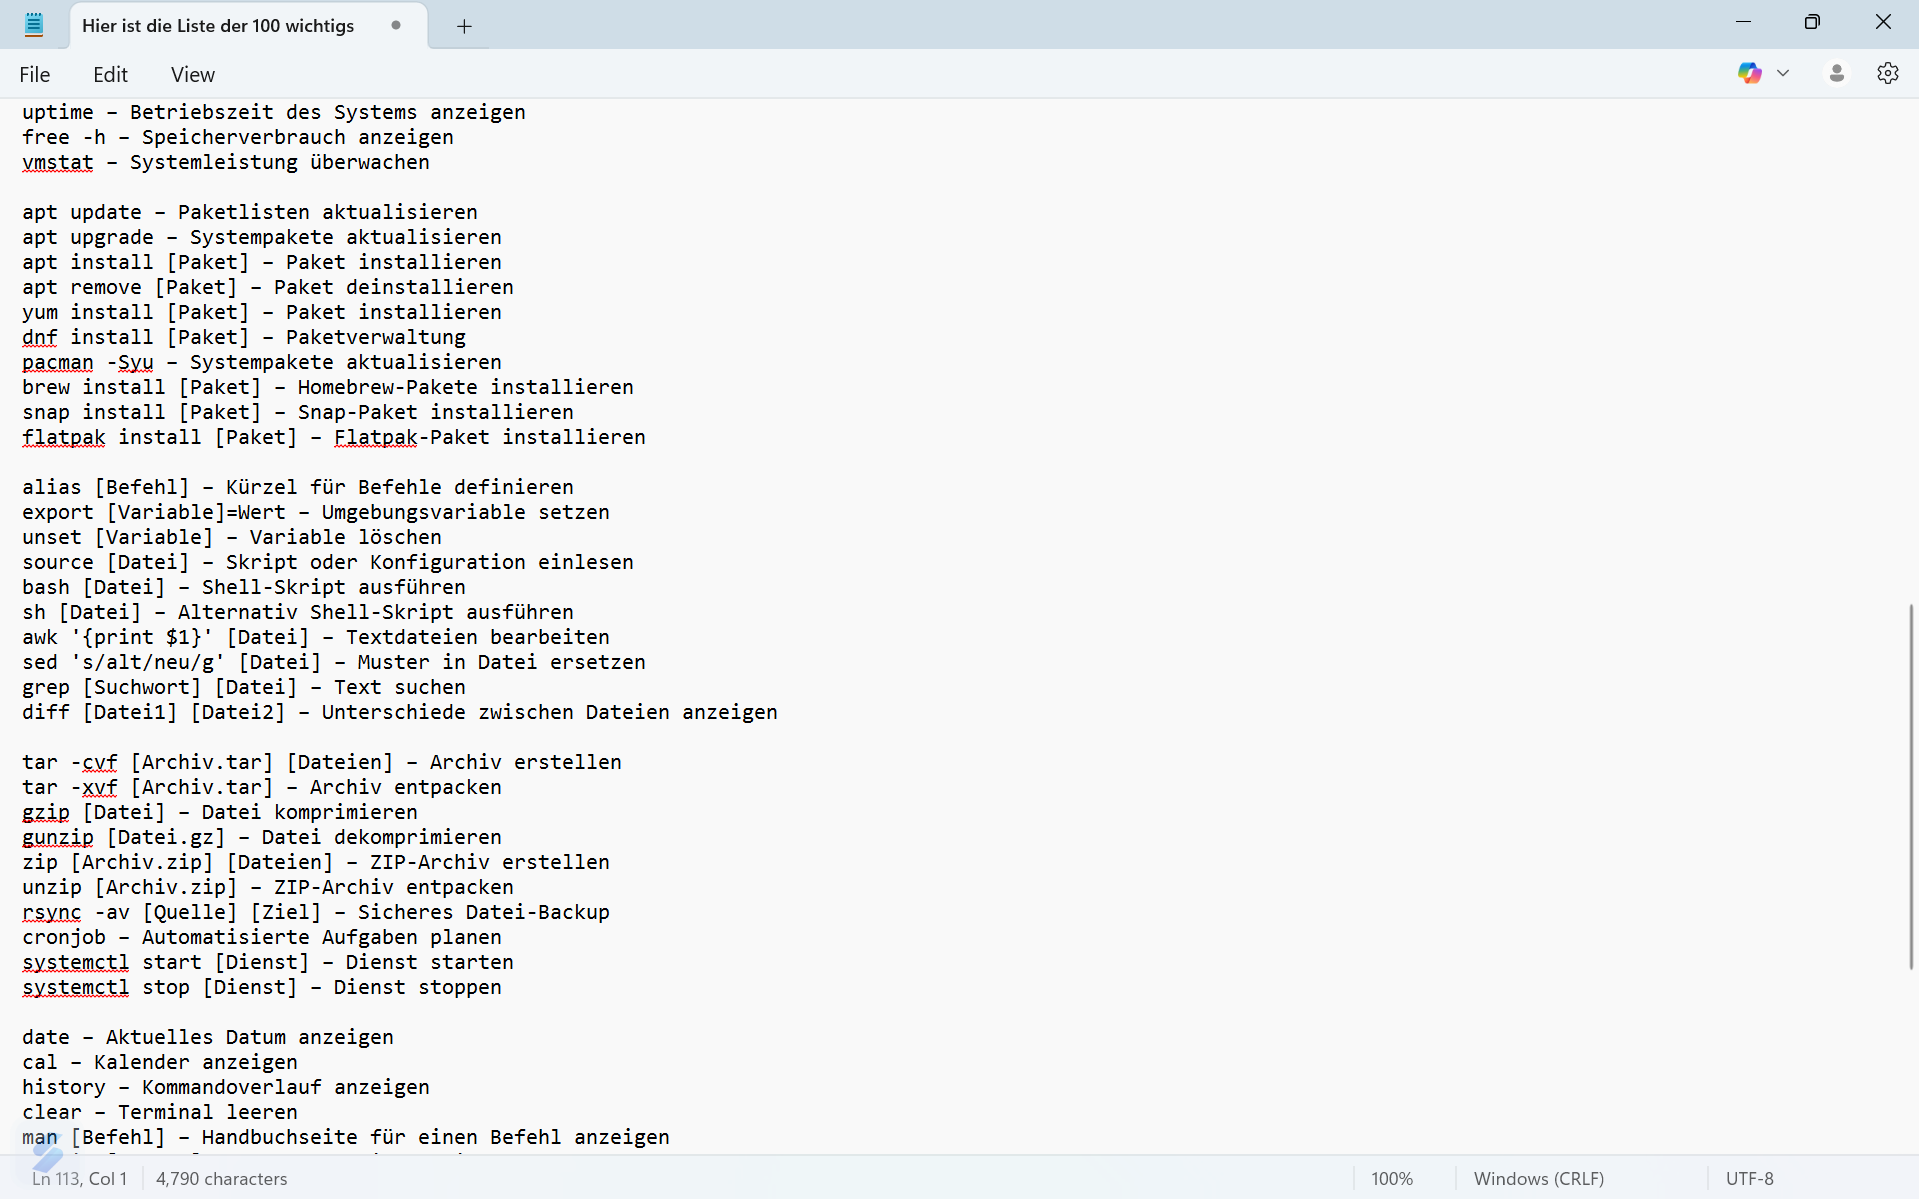
Task: Click the Notepad app icon in title bar
Action: (34, 25)
